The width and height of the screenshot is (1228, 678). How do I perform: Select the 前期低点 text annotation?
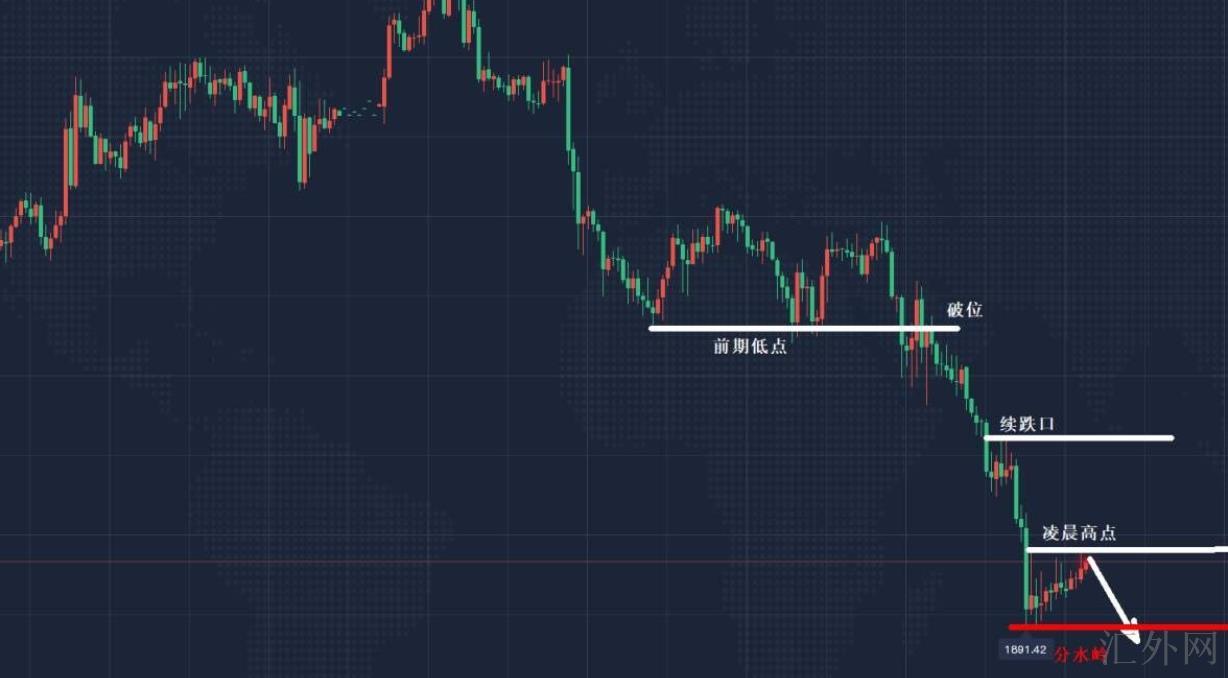[749, 346]
